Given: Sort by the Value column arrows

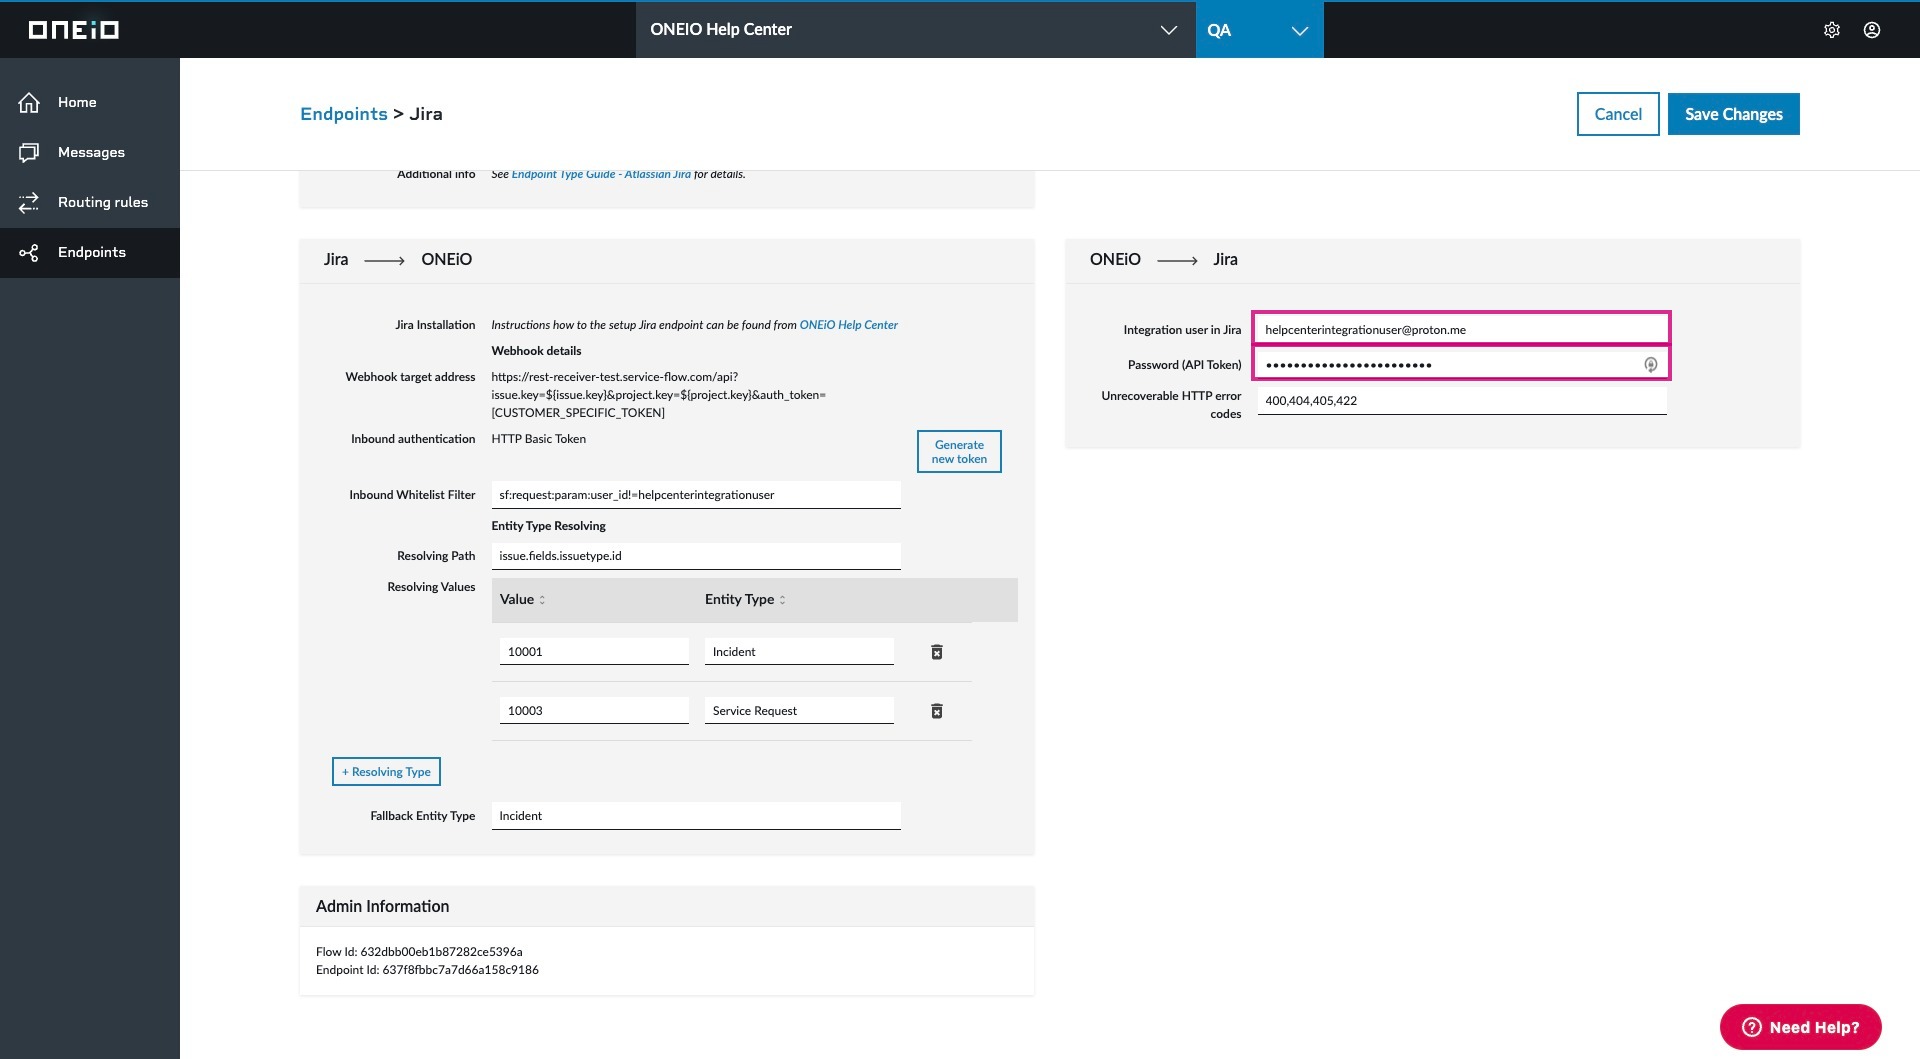Looking at the screenshot, I should pyautogui.click(x=542, y=600).
